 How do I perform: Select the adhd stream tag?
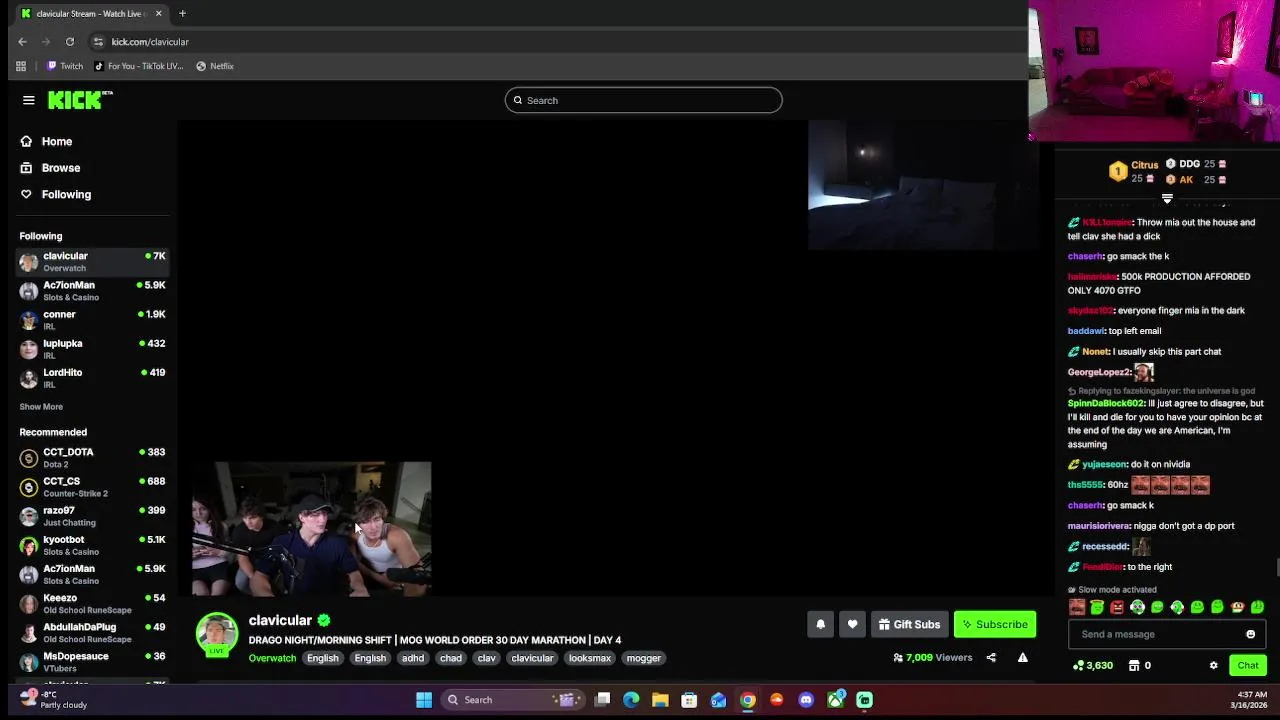click(x=413, y=658)
